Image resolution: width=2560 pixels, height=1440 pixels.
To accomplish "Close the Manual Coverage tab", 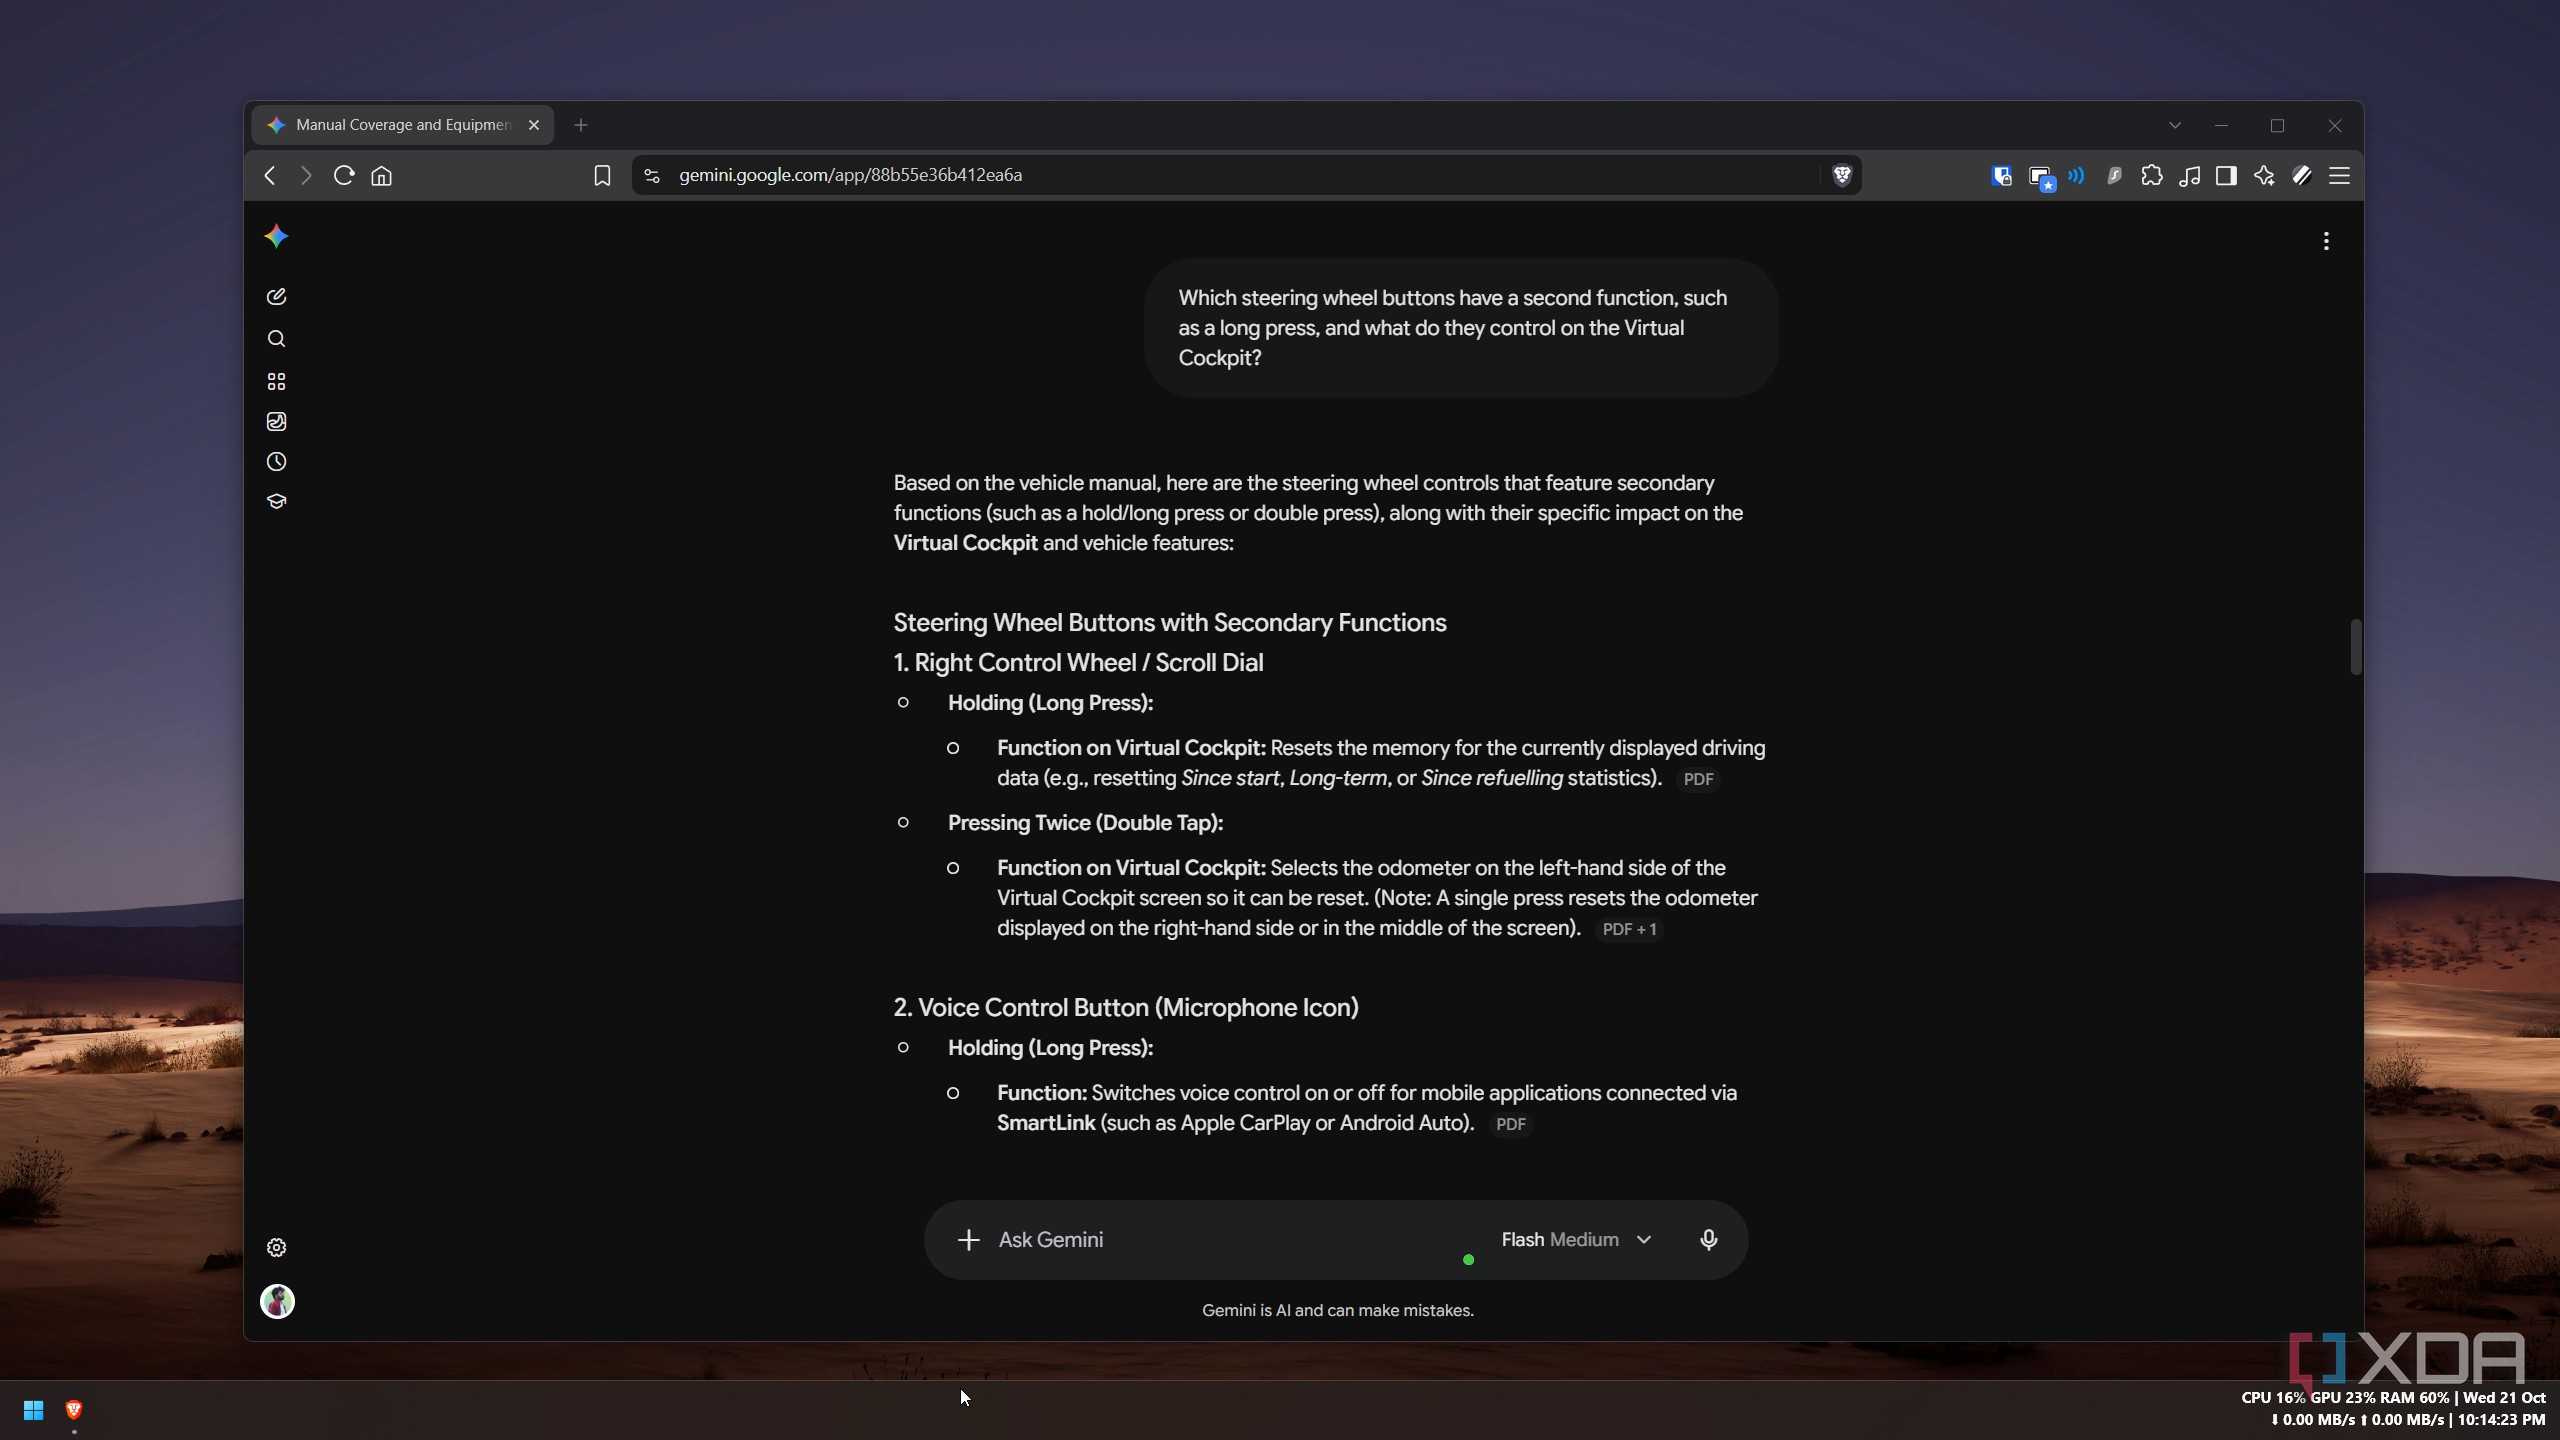I will pos(534,125).
